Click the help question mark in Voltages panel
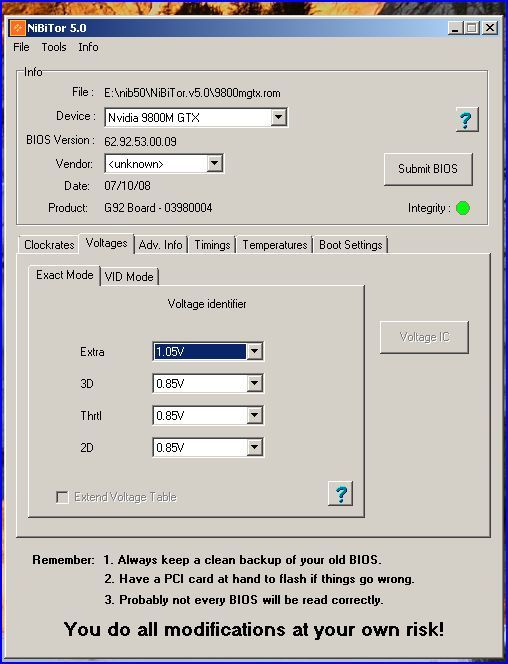Image resolution: width=508 pixels, height=664 pixels. coord(340,493)
